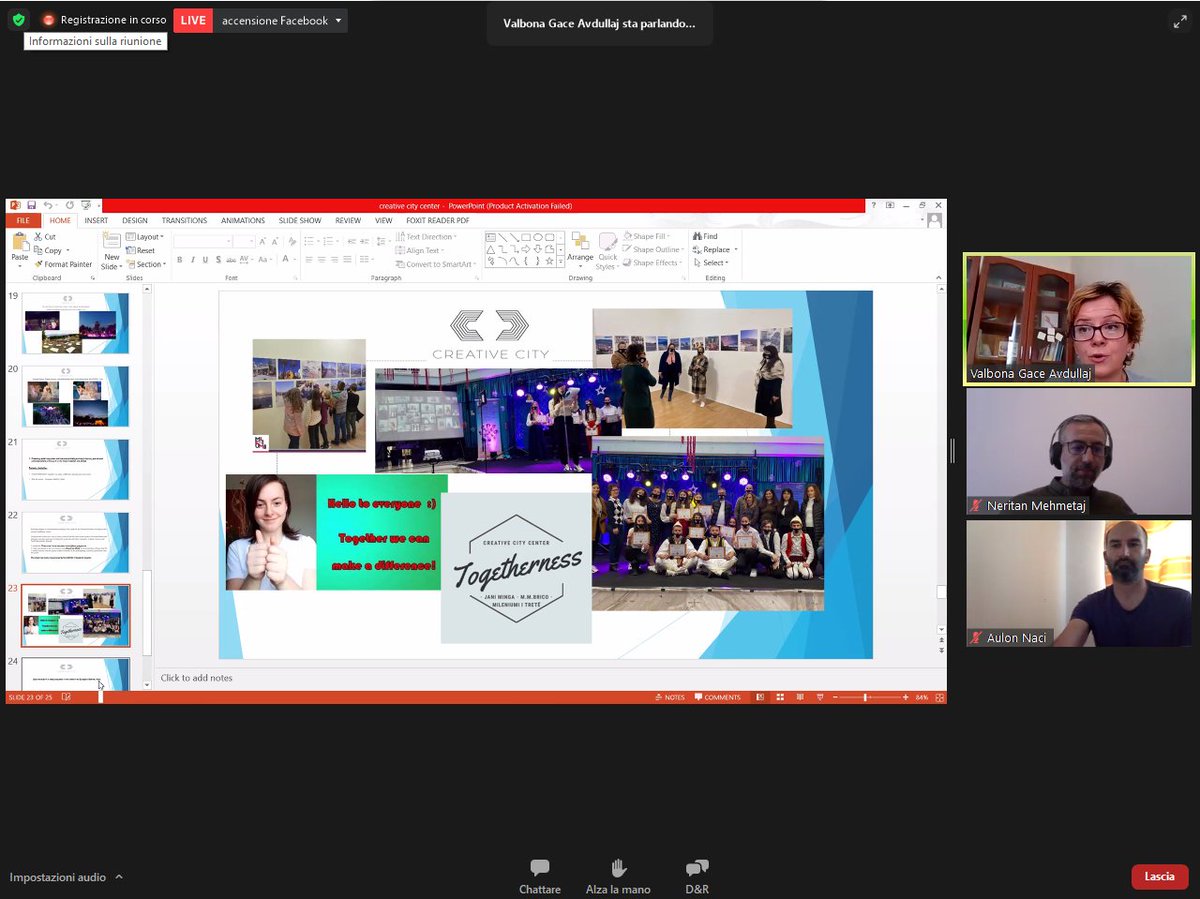
Task: Select the Format Painter tool
Action: tap(63, 264)
